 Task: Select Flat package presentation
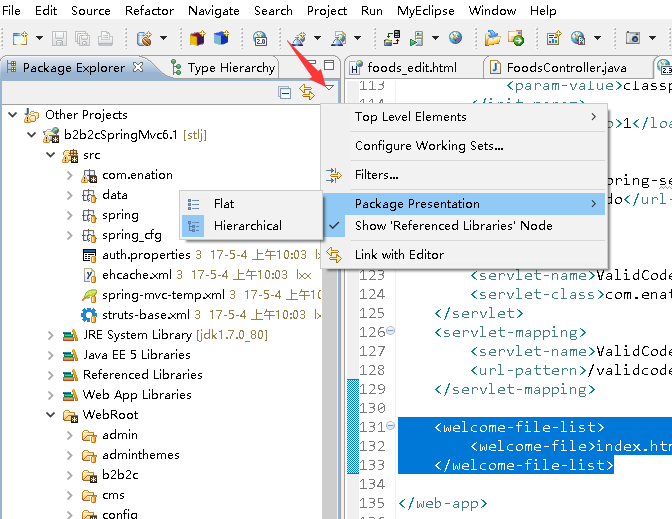[251, 204]
